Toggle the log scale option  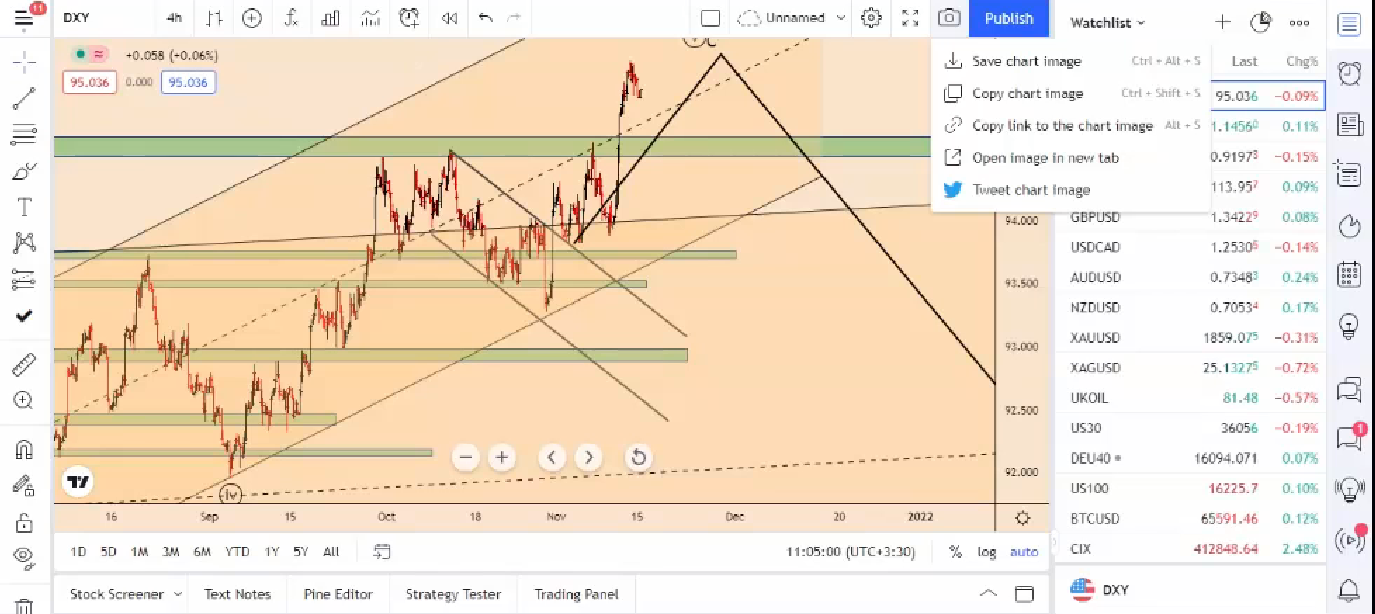click(x=987, y=551)
